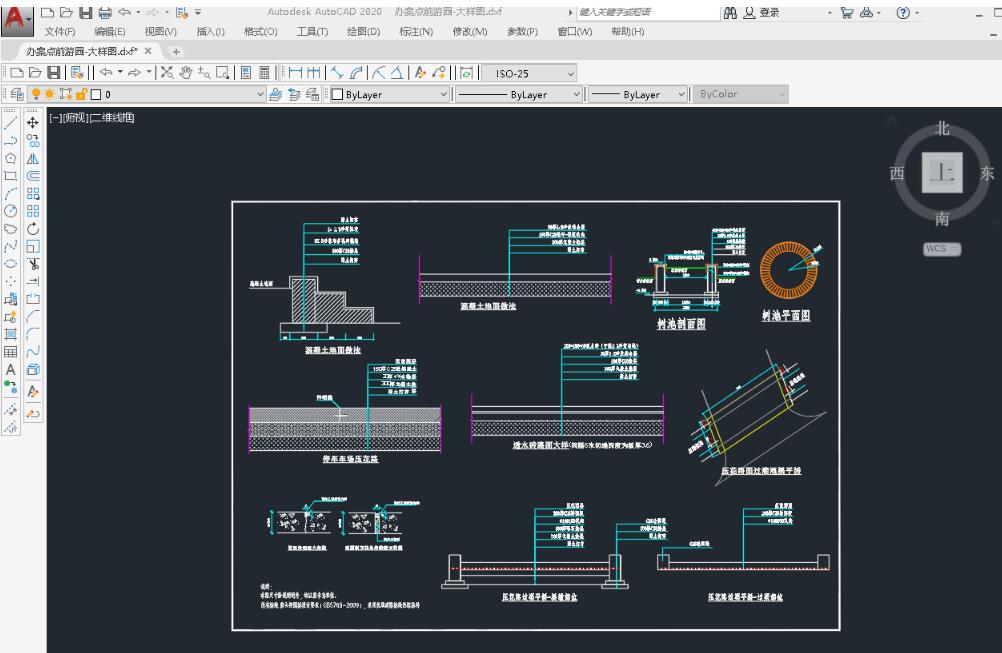This screenshot has height=653, width=1002.
Task: Click the Layer Previous icon
Action: 294,95
